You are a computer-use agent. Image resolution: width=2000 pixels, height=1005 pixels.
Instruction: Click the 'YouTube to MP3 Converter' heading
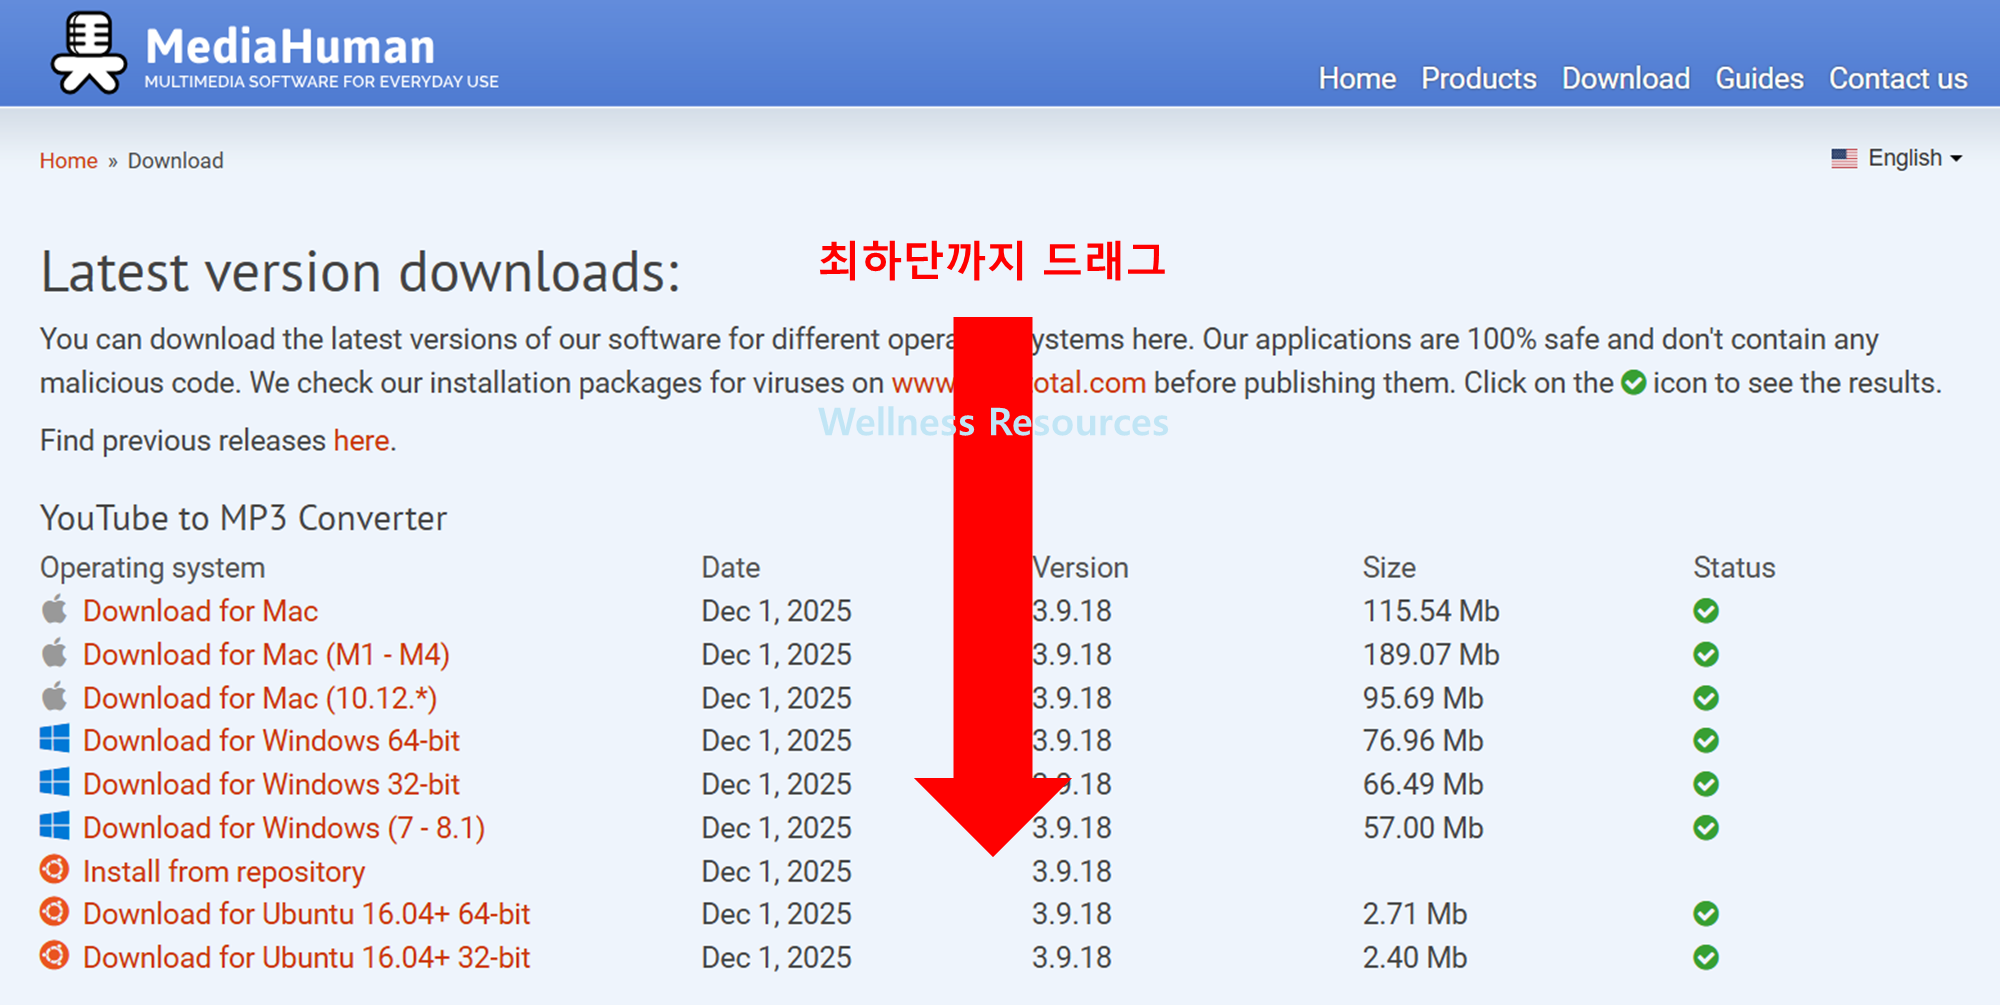pyautogui.click(x=243, y=518)
